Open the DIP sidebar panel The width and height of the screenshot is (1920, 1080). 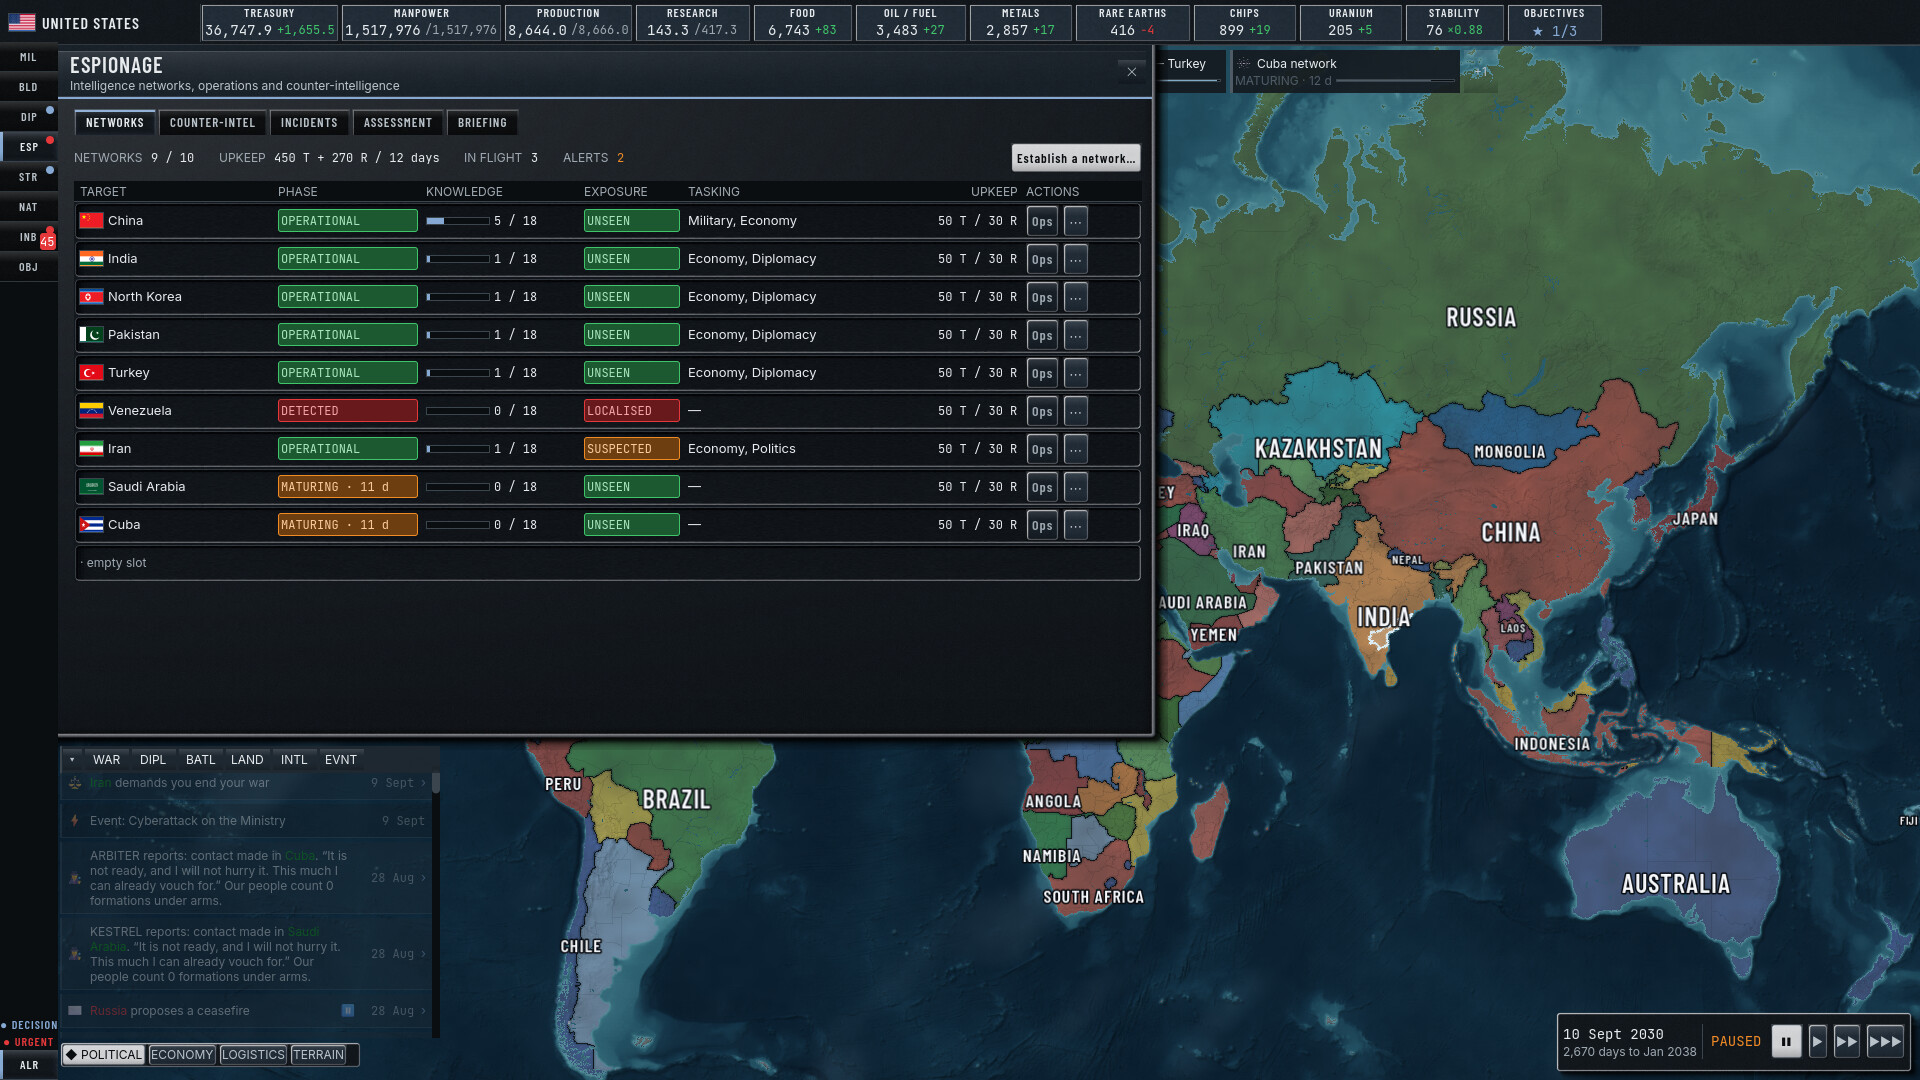click(x=28, y=117)
